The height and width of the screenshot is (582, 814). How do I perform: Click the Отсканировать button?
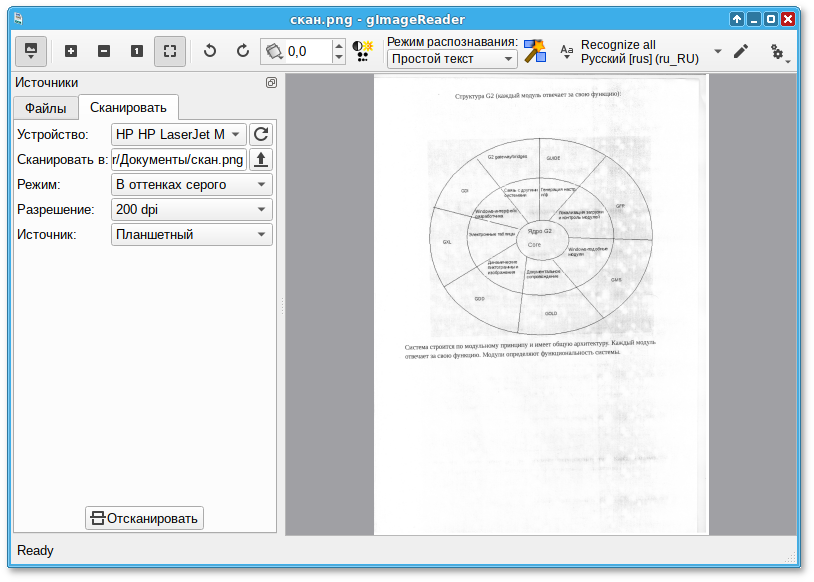point(144,518)
